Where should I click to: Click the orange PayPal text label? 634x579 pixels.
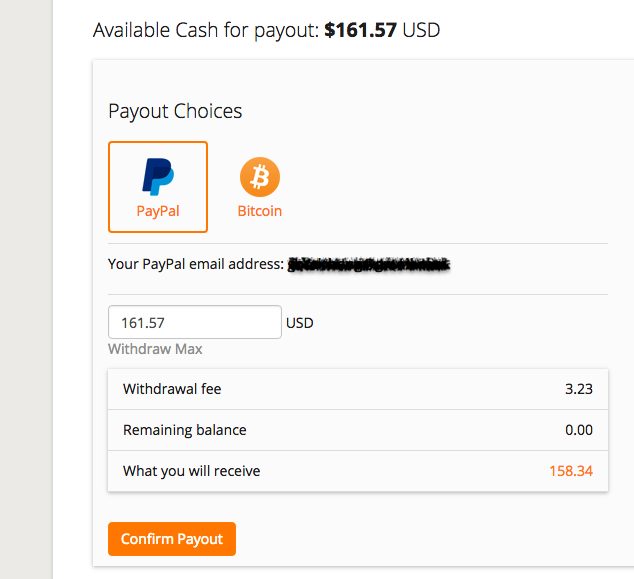(158, 211)
